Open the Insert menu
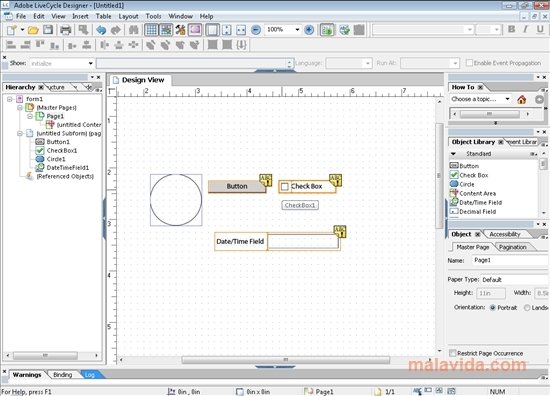 click(x=80, y=16)
